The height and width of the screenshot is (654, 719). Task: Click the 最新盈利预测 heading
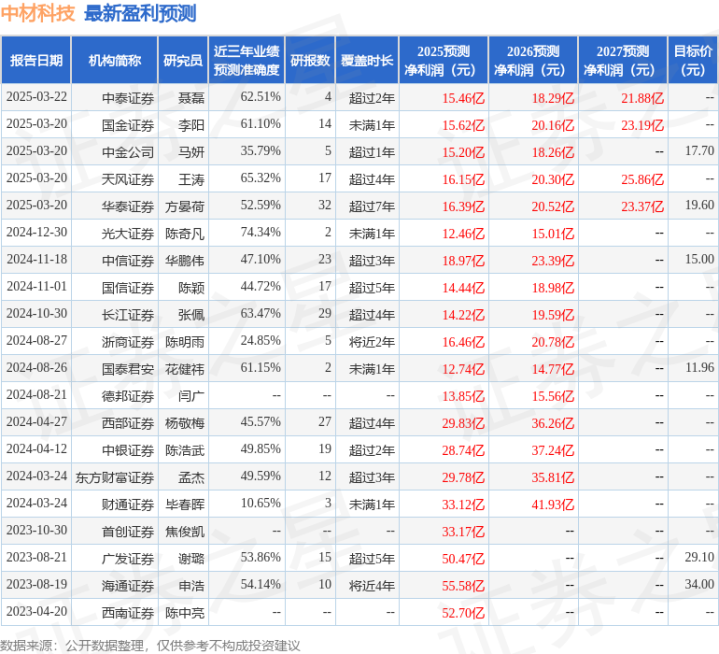140,13
